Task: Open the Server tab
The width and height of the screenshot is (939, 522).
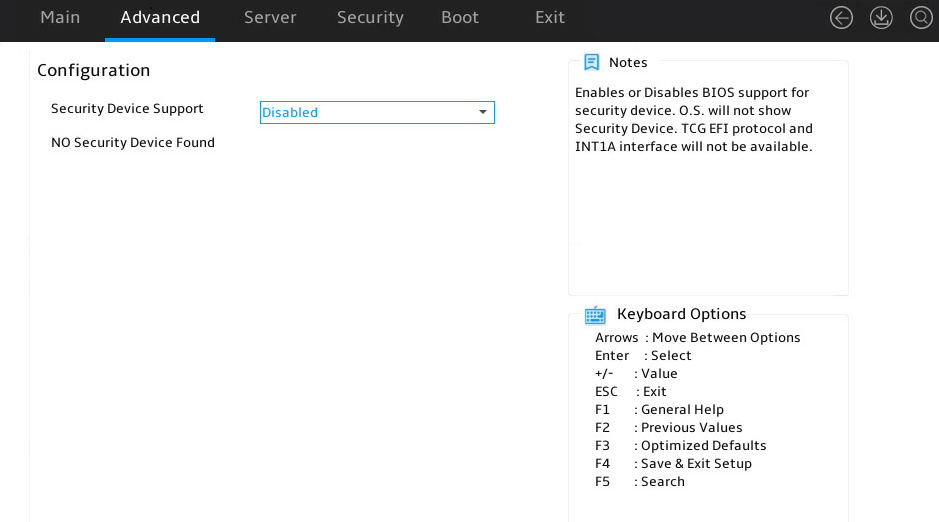Action: click(270, 17)
